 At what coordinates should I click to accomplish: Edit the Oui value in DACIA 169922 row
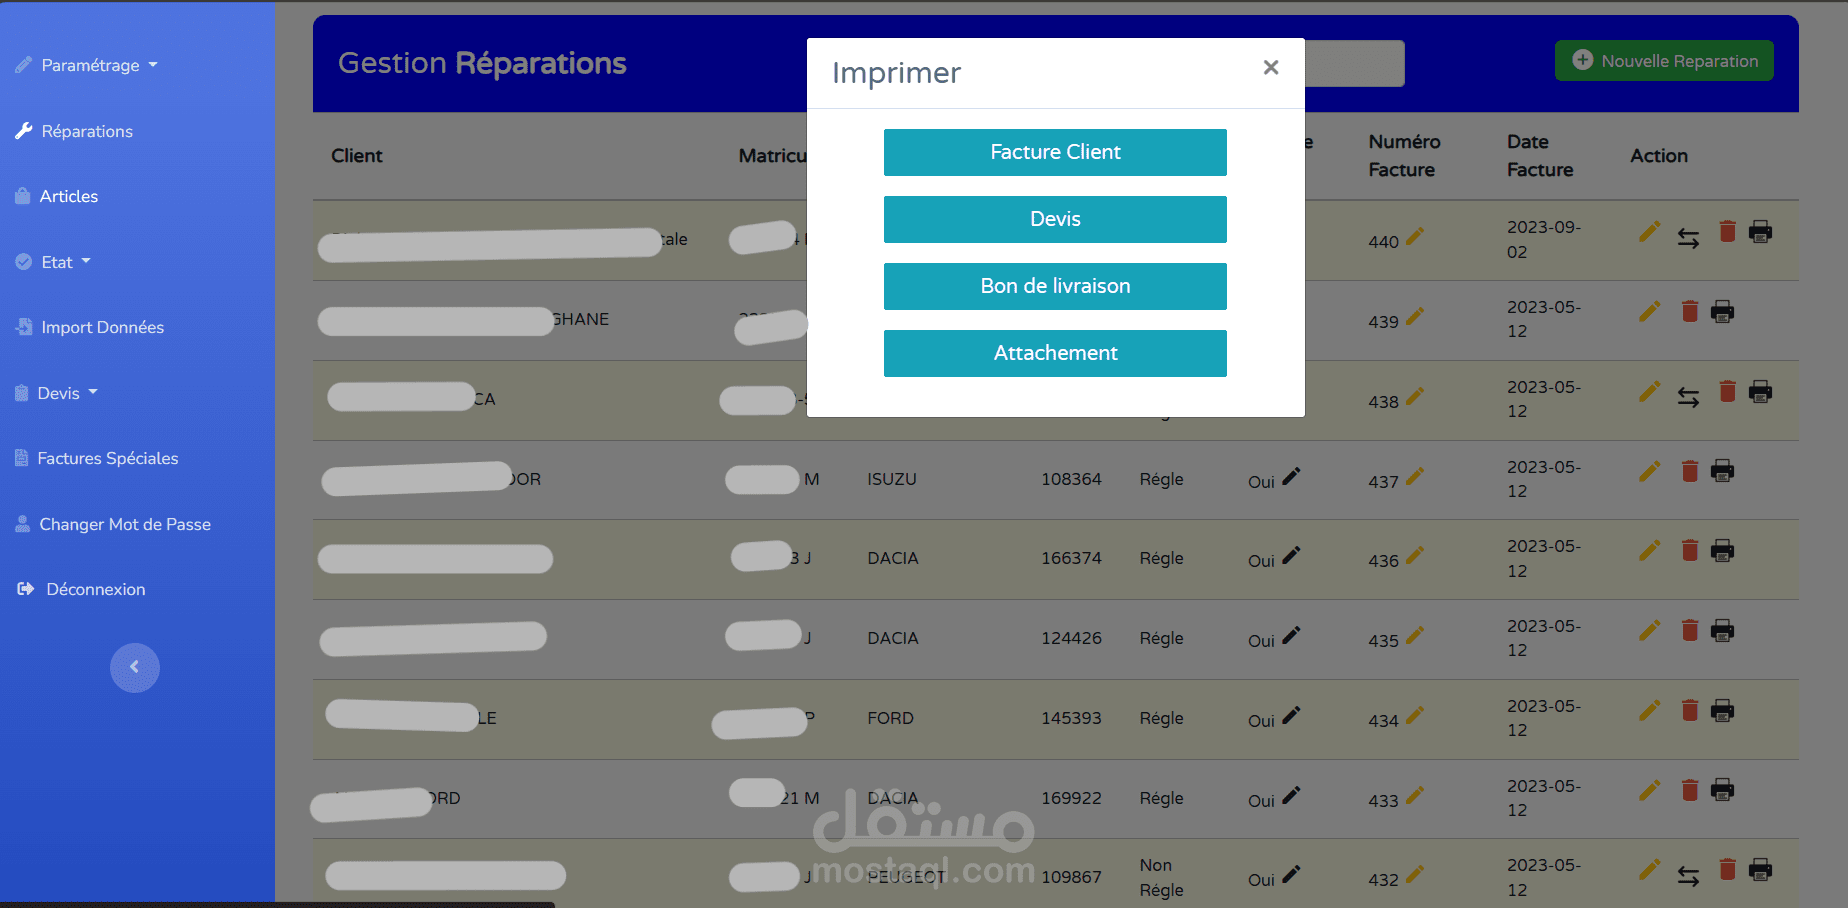[1291, 796]
